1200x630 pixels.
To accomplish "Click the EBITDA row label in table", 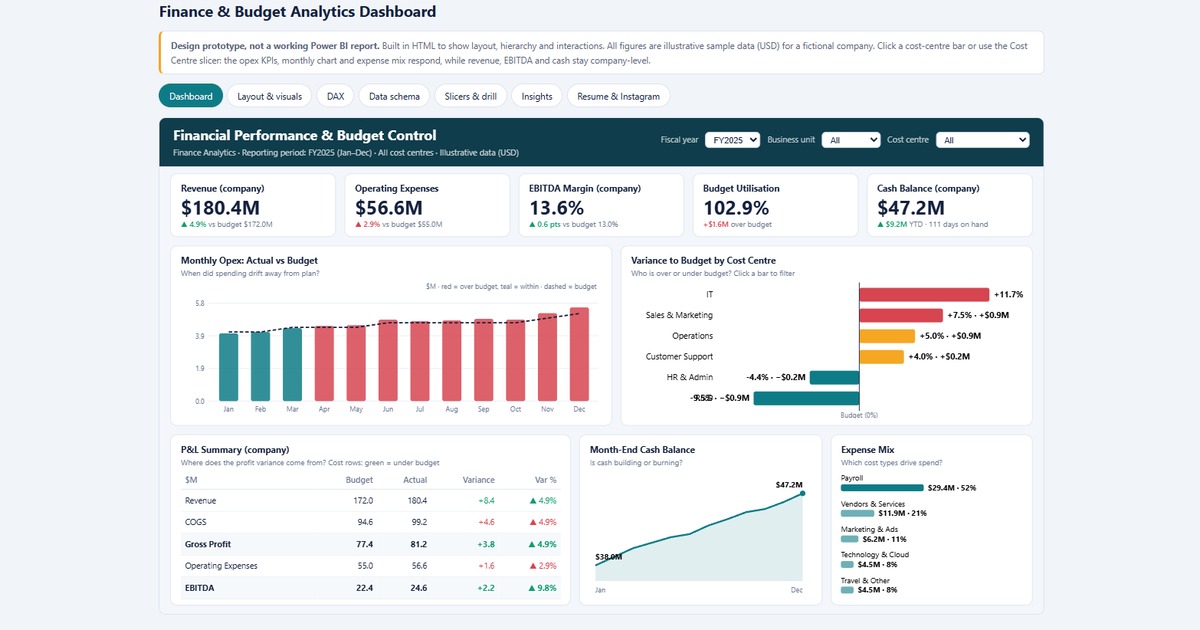I will 200,588.
